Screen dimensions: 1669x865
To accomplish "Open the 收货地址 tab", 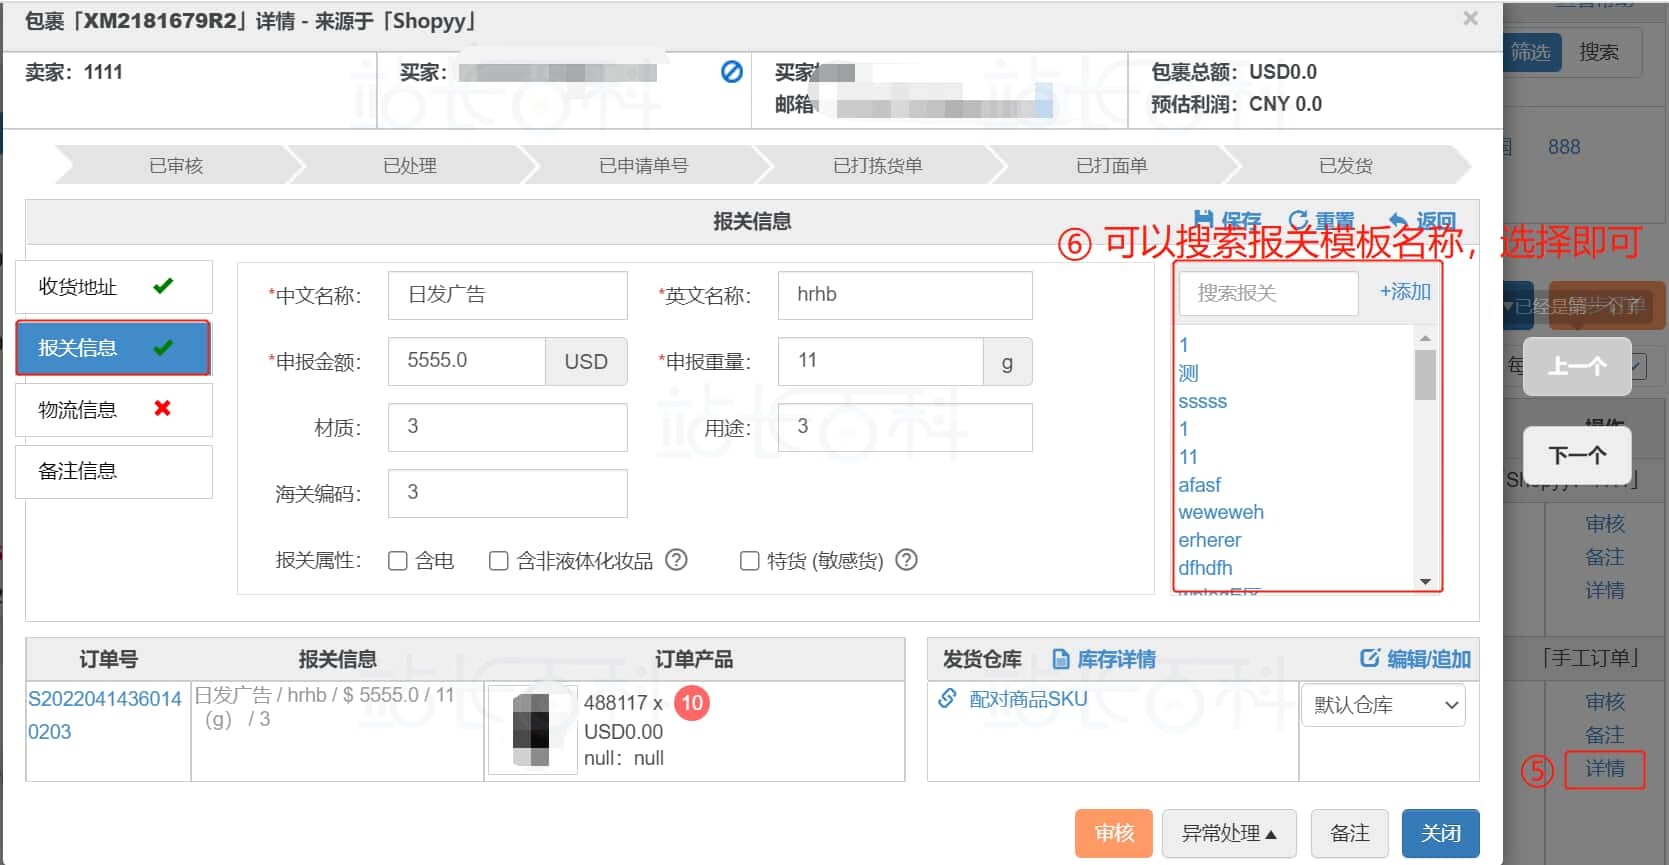I will tap(113, 287).
